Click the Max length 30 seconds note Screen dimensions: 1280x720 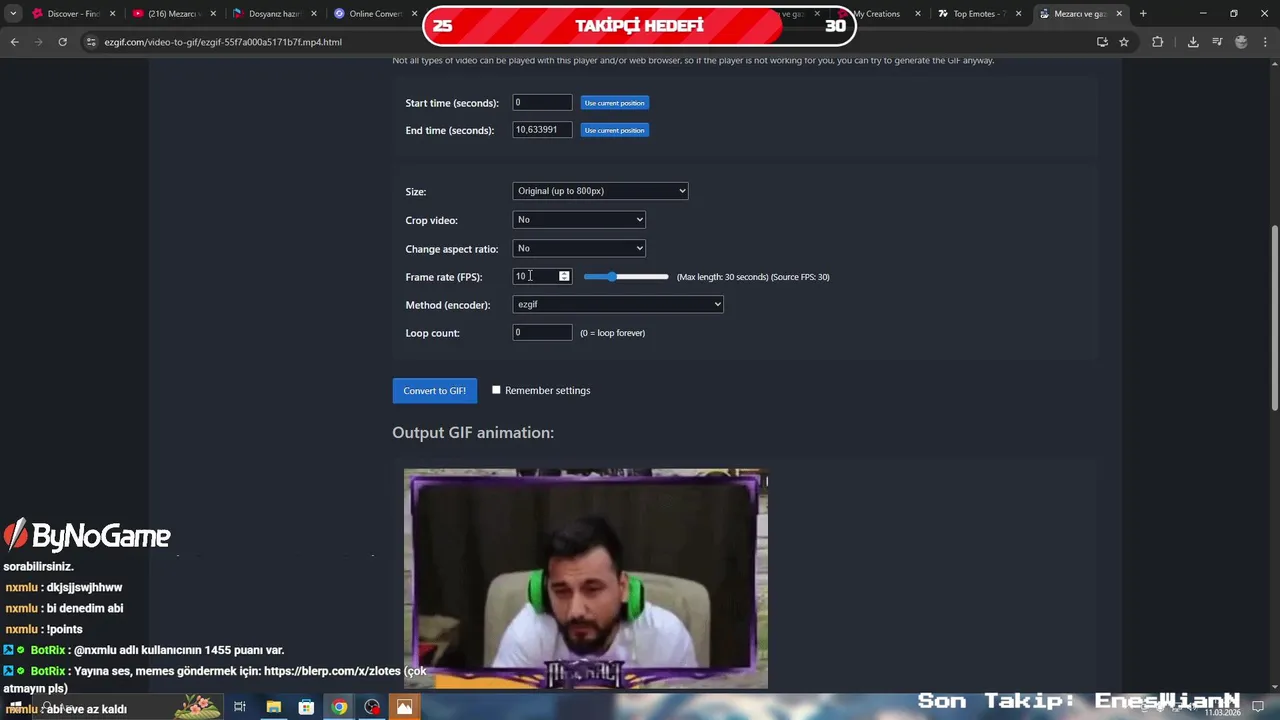(x=722, y=277)
